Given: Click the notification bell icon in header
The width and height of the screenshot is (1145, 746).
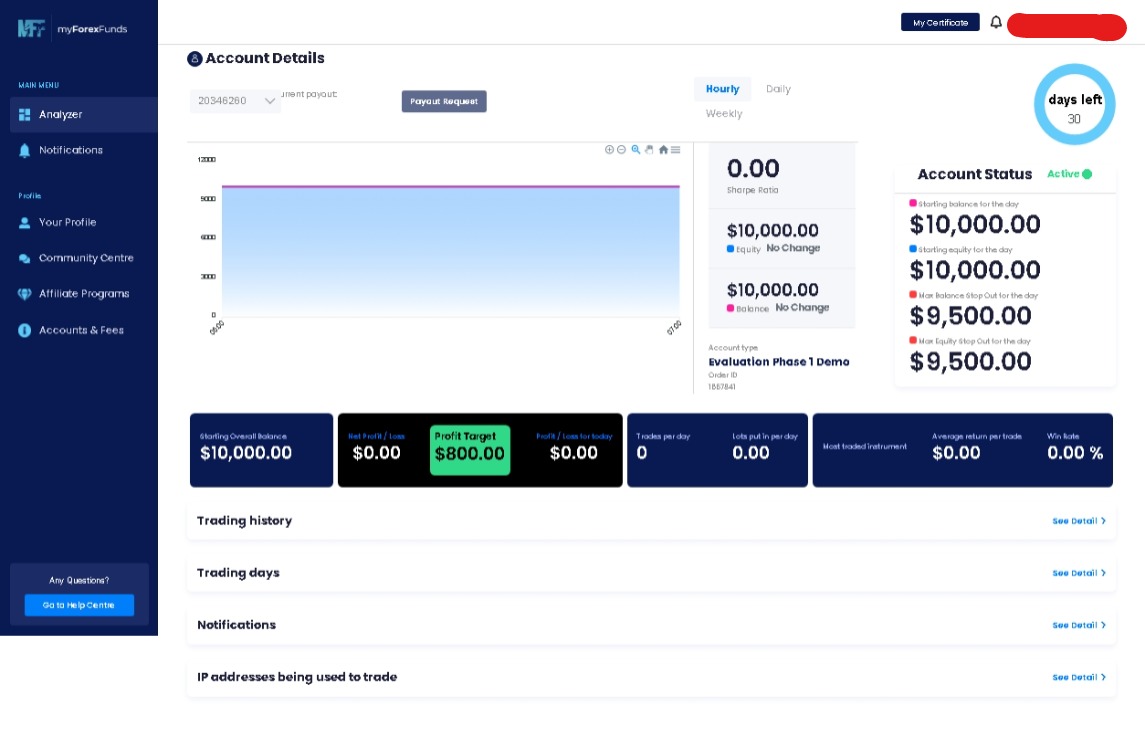Looking at the screenshot, I should 995,23.
